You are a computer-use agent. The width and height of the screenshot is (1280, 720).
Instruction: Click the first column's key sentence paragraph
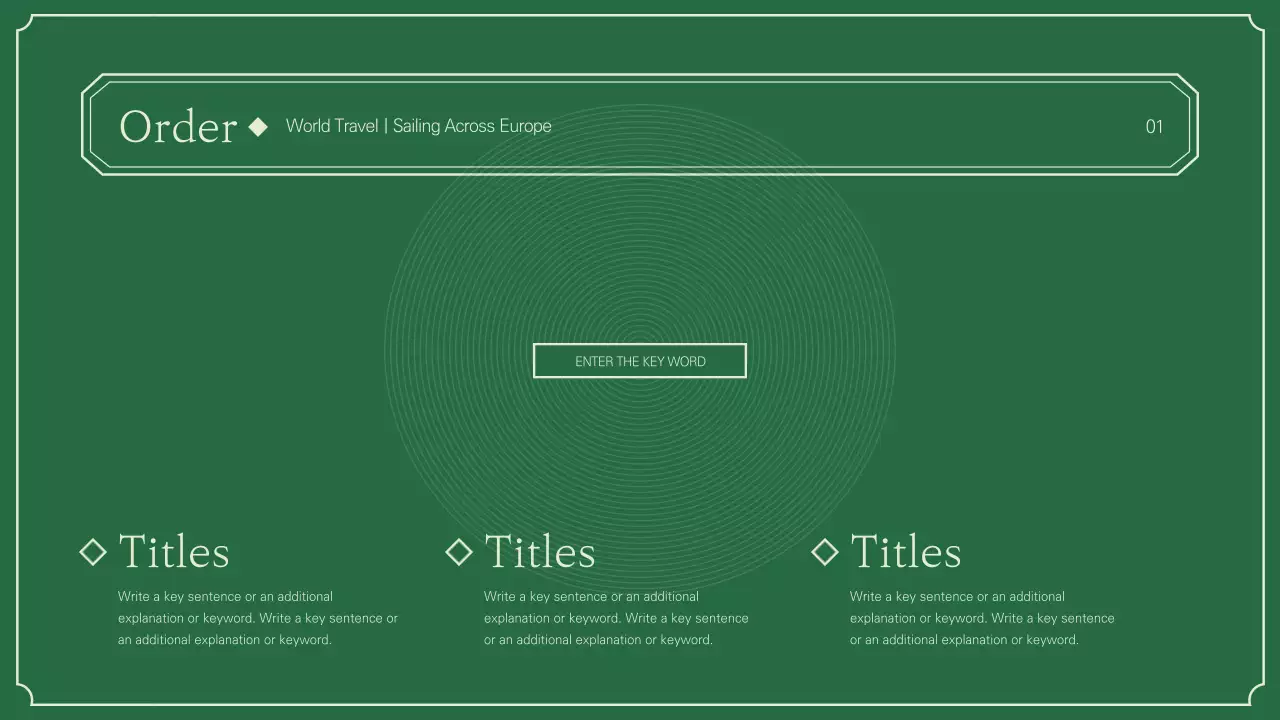(x=258, y=618)
